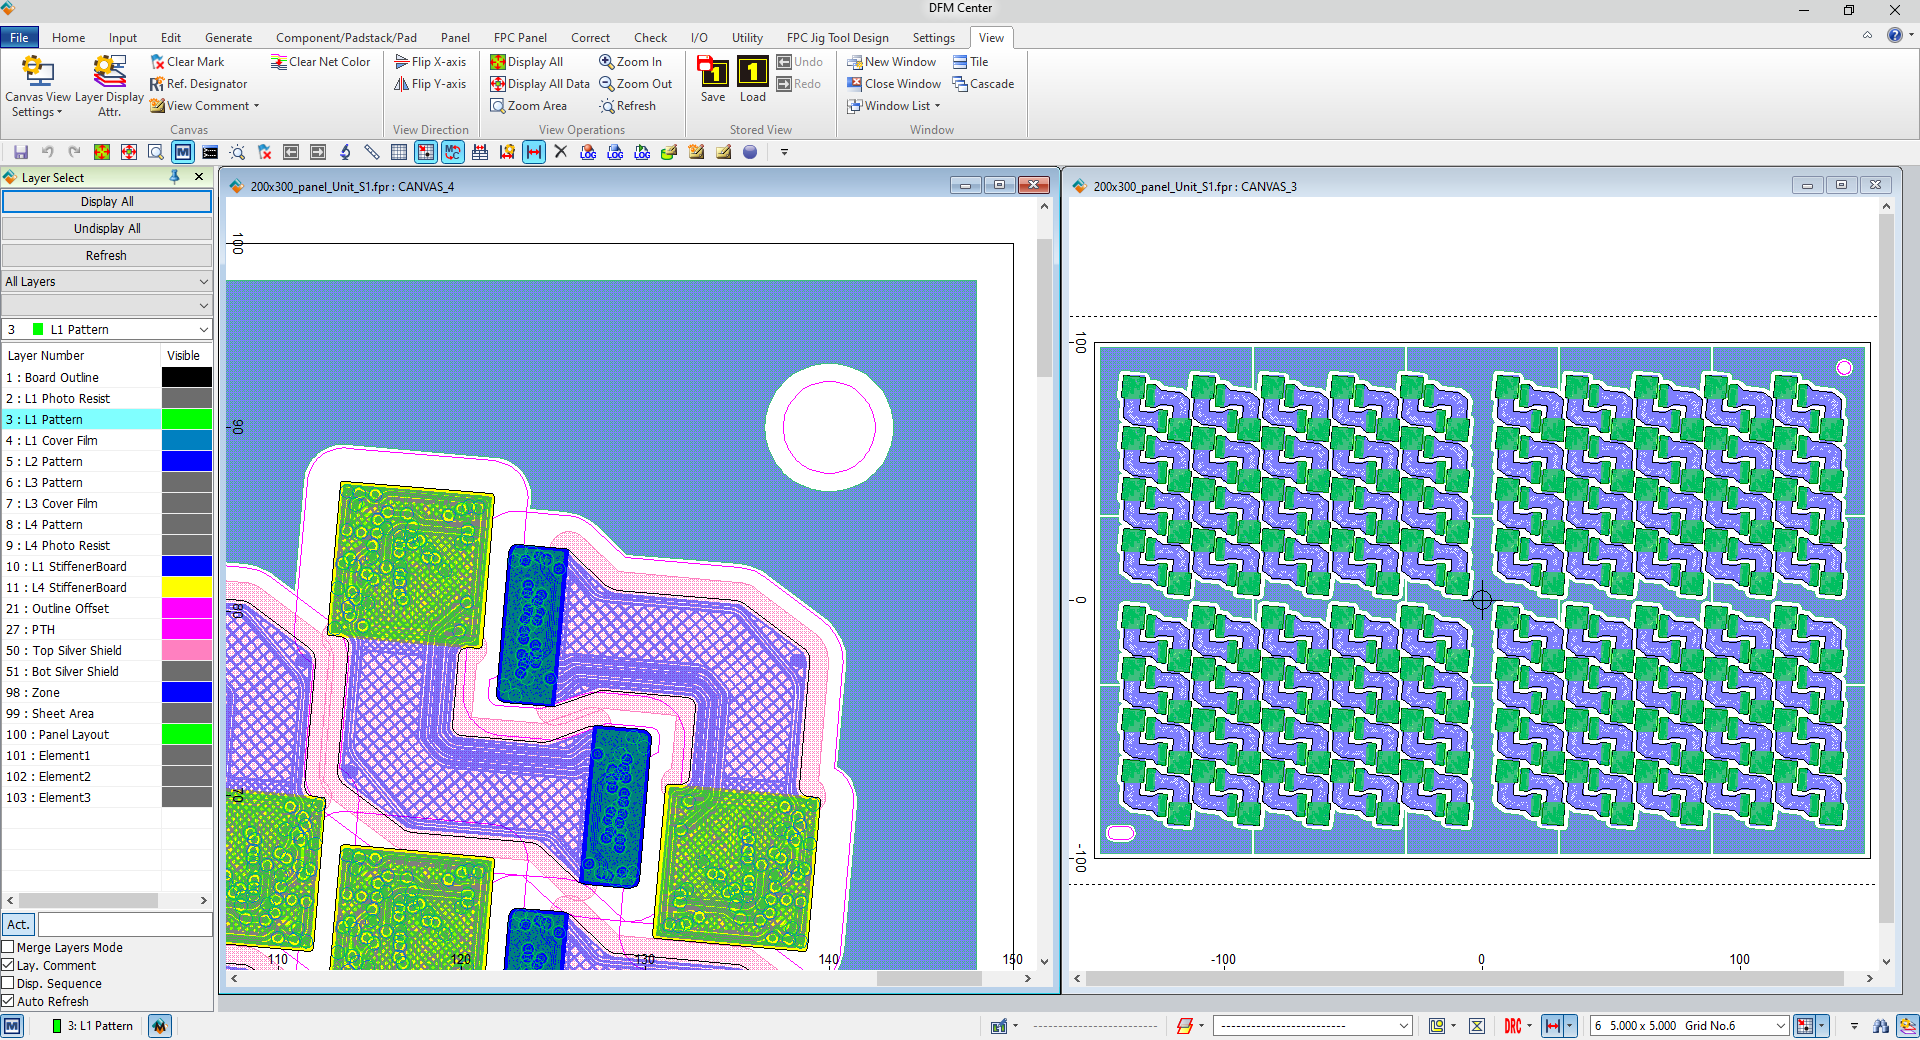This screenshot has height=1040, width=1920.
Task: Switch to the Generate tab
Action: coord(228,38)
